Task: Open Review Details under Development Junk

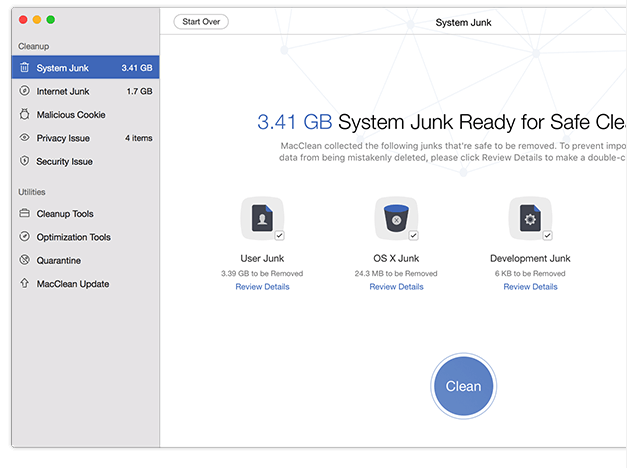Action: coord(530,287)
